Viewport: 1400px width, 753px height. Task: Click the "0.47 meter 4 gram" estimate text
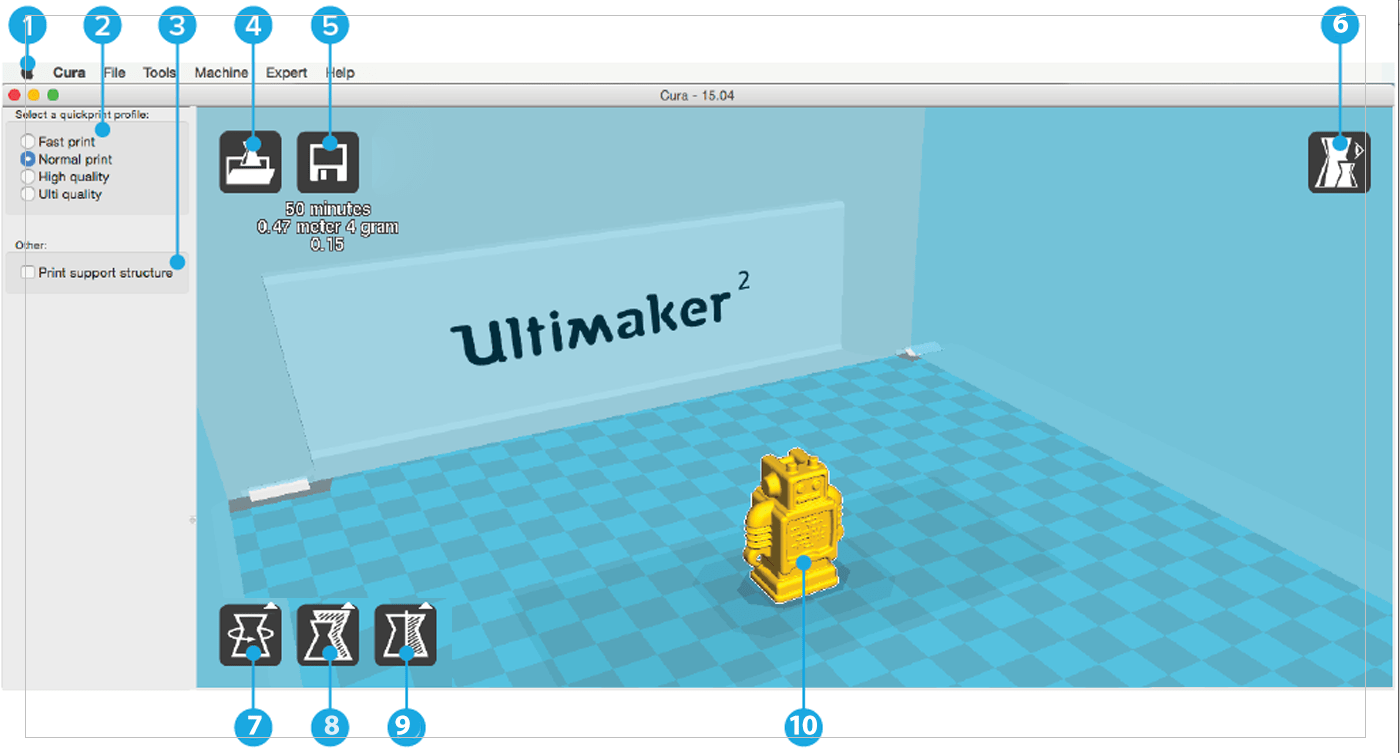coord(328,227)
